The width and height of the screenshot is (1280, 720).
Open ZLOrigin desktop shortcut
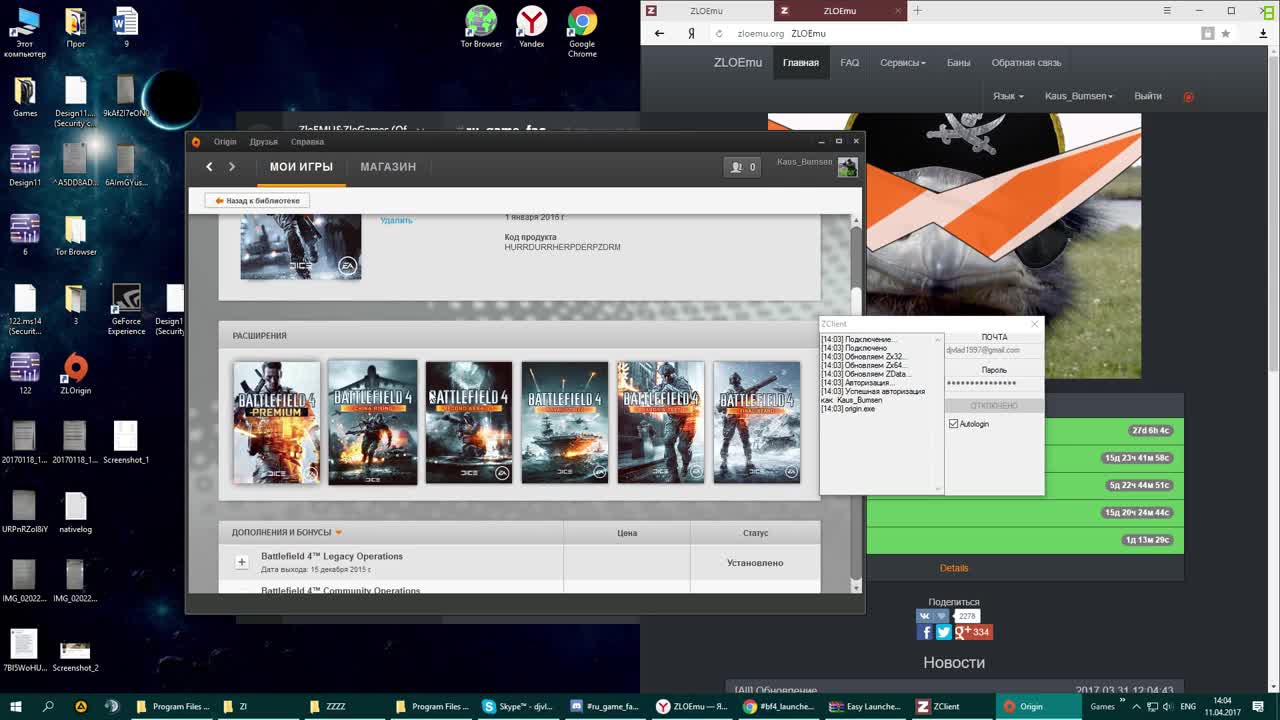click(x=75, y=374)
